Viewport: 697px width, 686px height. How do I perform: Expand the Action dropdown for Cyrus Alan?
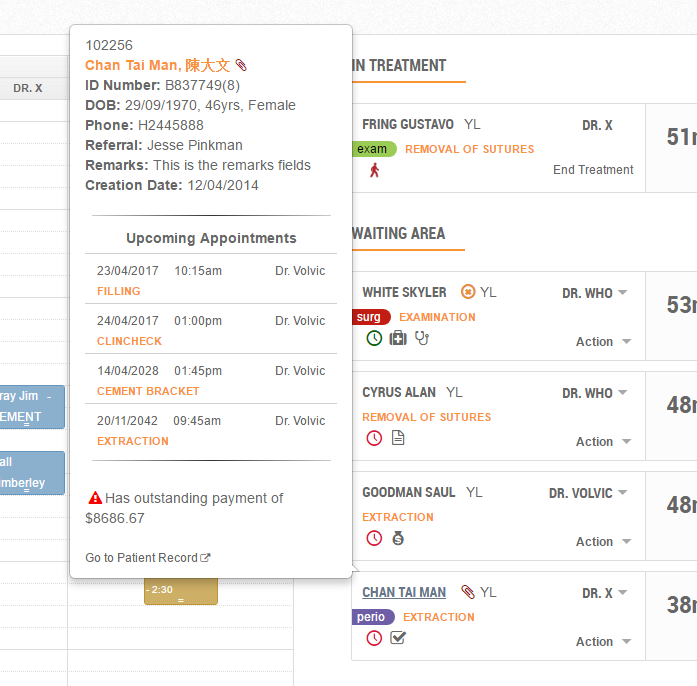point(603,442)
